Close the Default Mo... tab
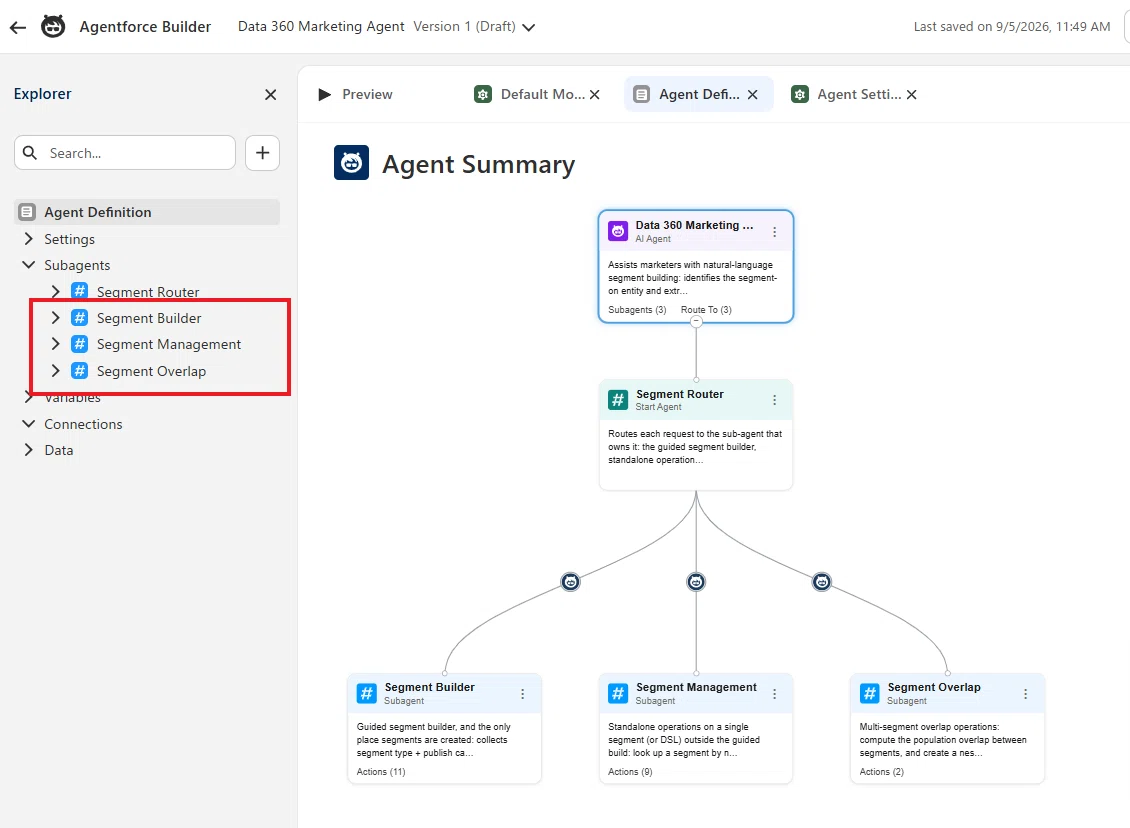 pos(595,94)
